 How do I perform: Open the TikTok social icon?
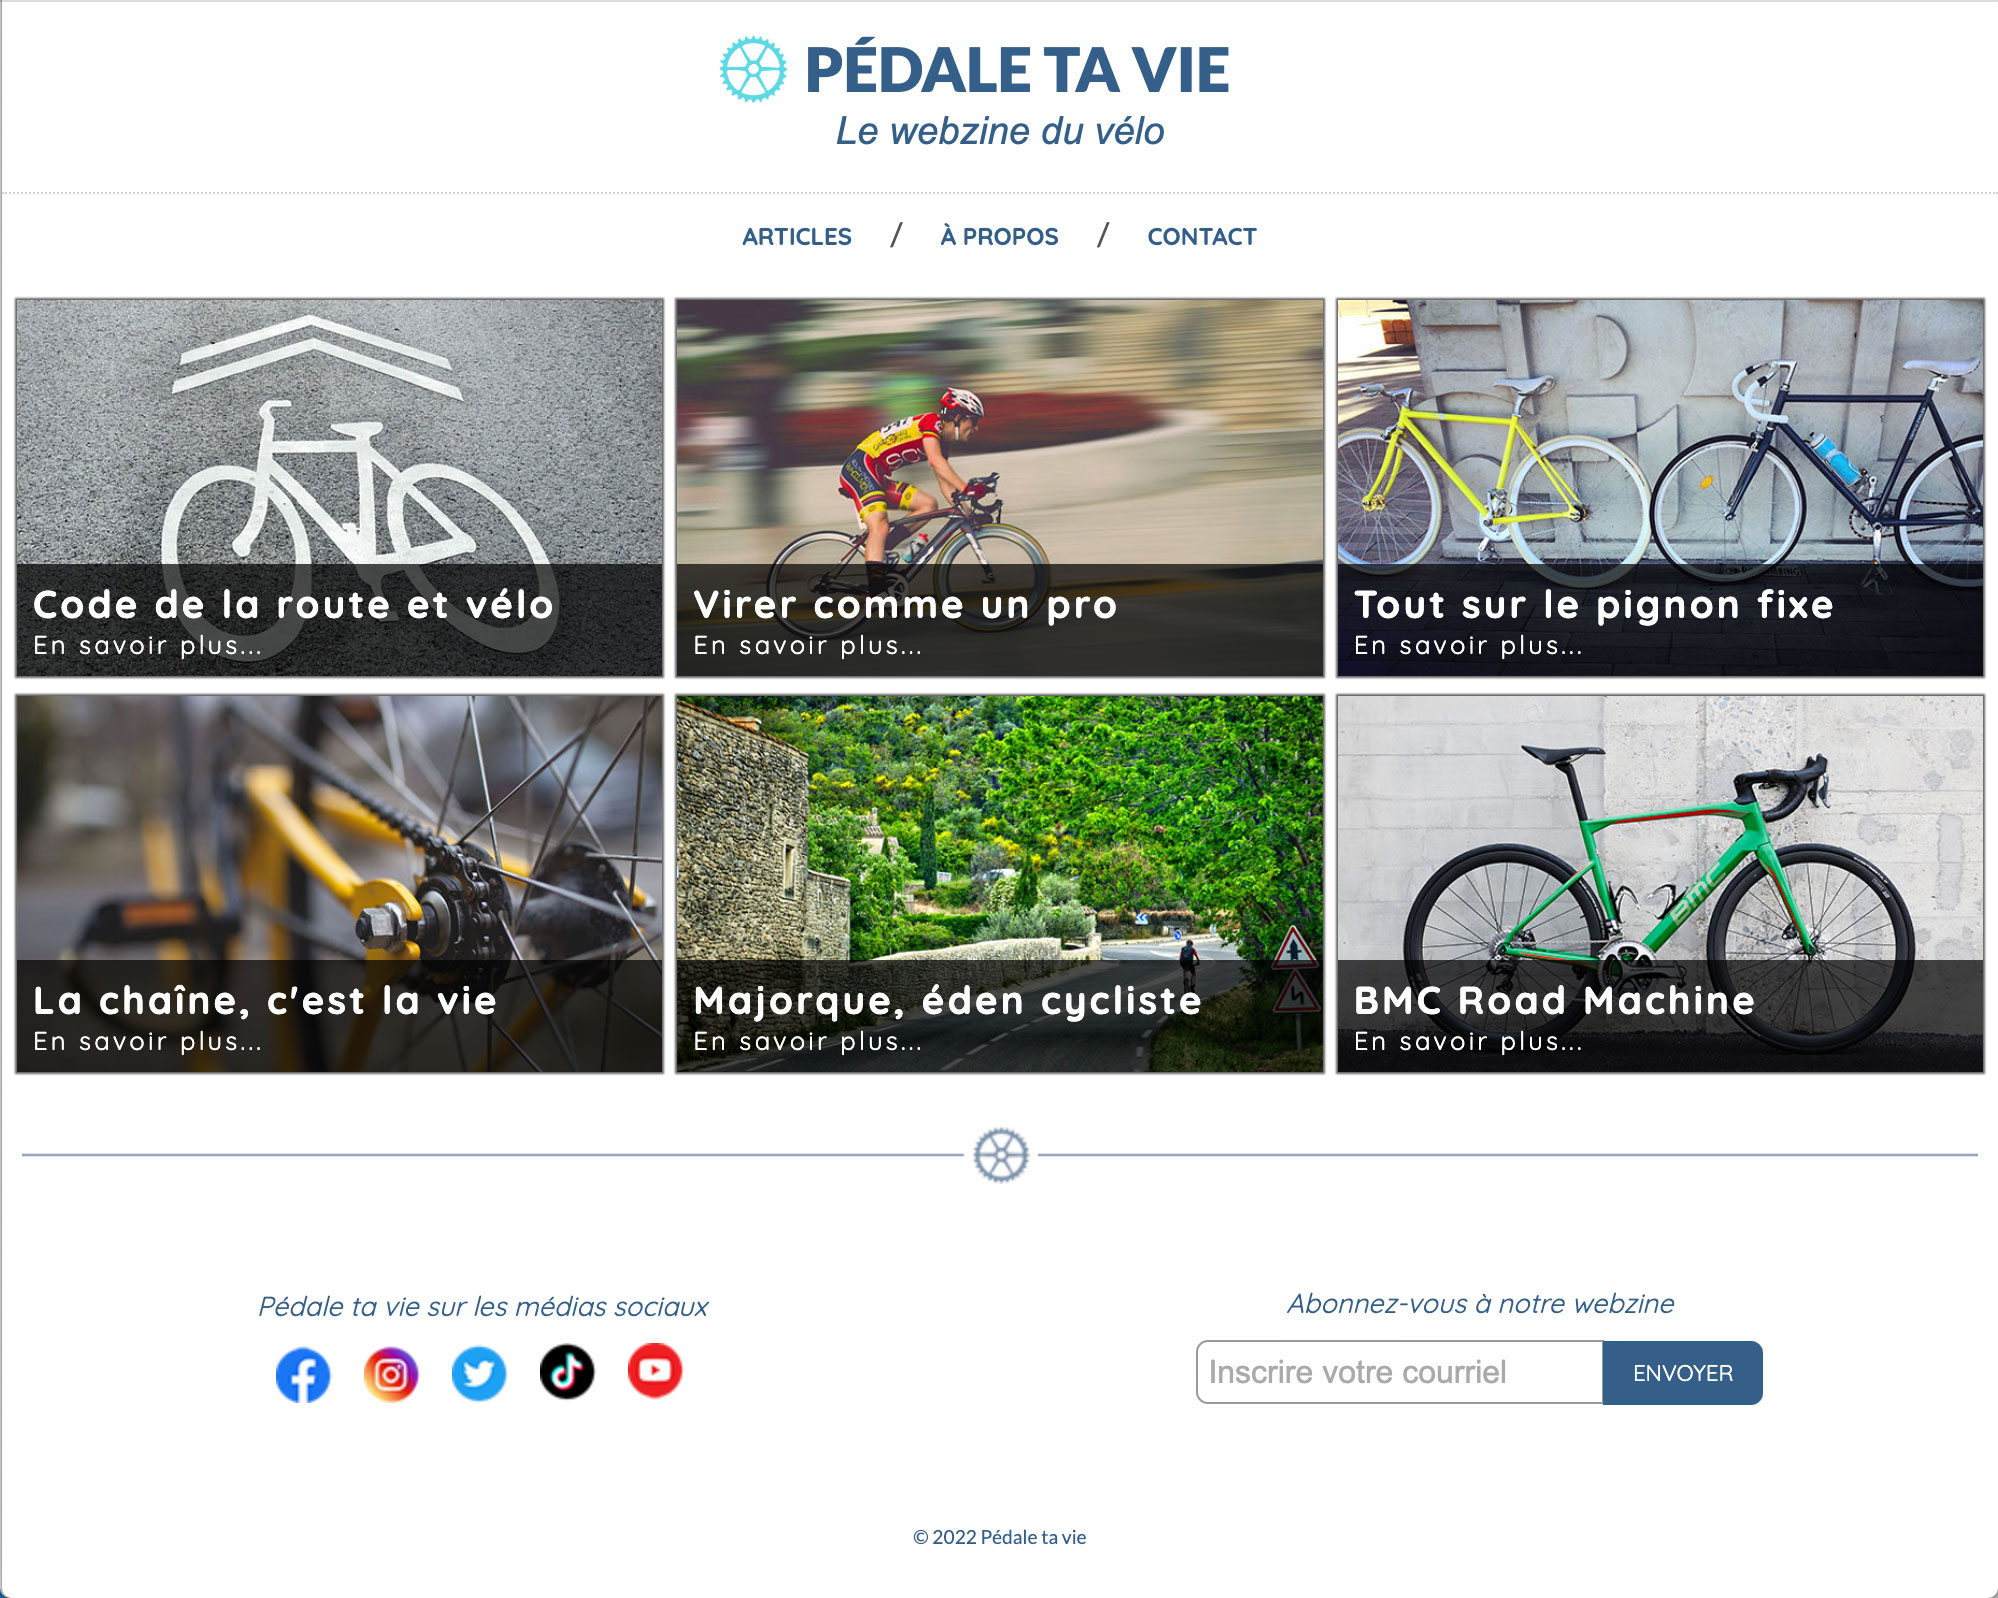[566, 1372]
